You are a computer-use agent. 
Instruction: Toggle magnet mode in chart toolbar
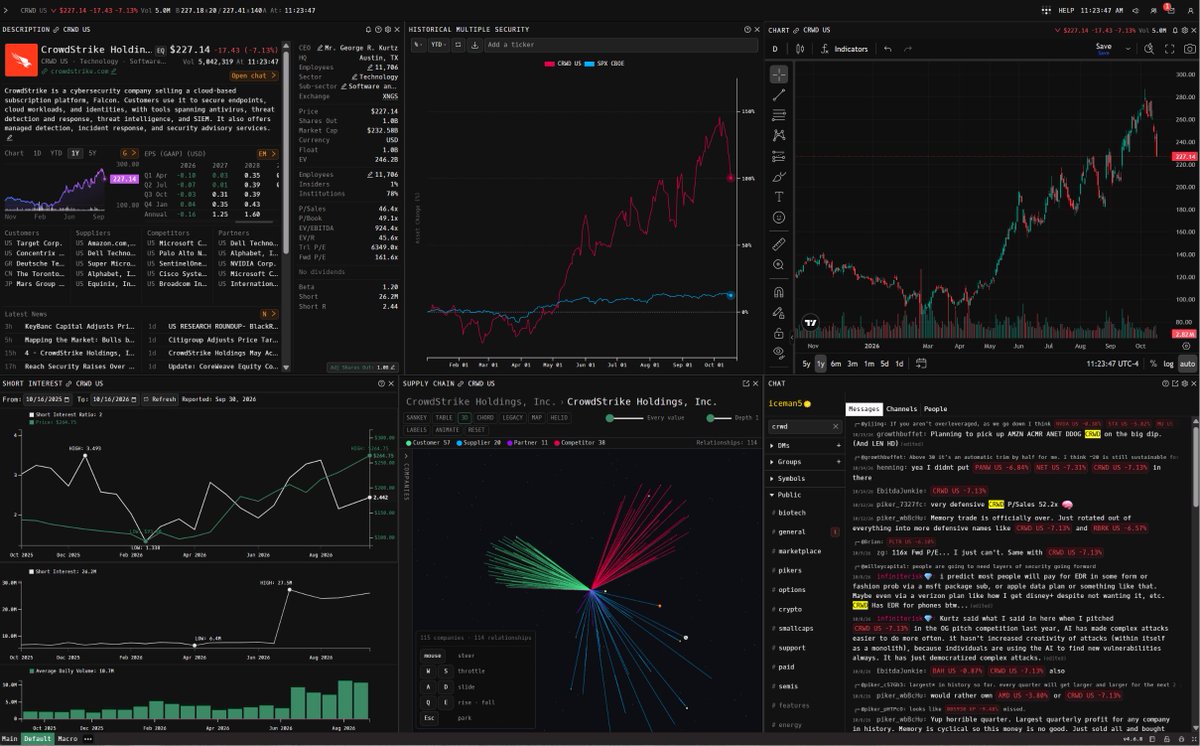pos(778,292)
